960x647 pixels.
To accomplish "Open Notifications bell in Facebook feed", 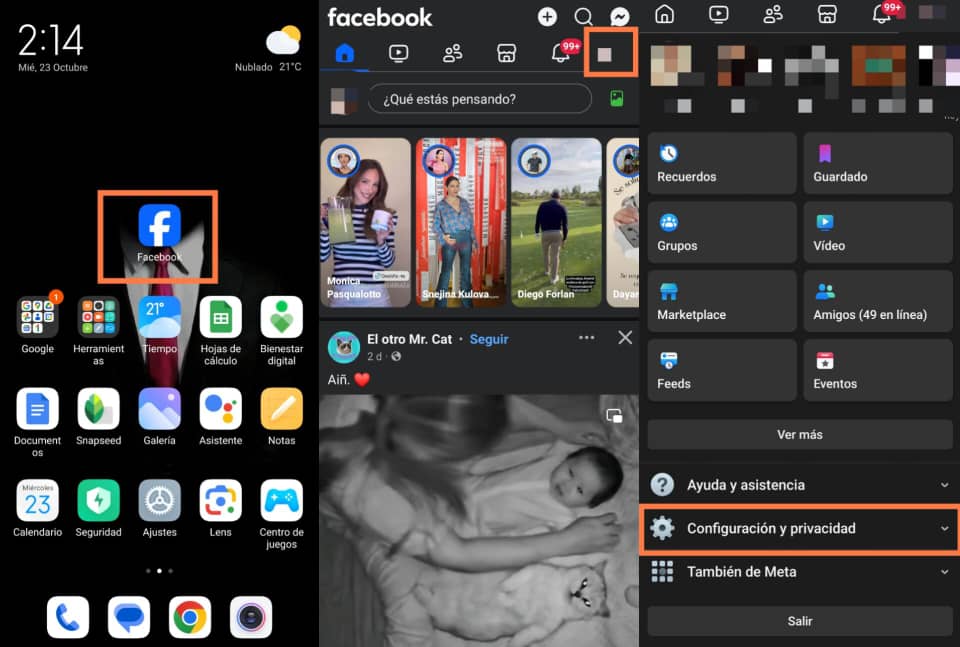I will [x=560, y=53].
